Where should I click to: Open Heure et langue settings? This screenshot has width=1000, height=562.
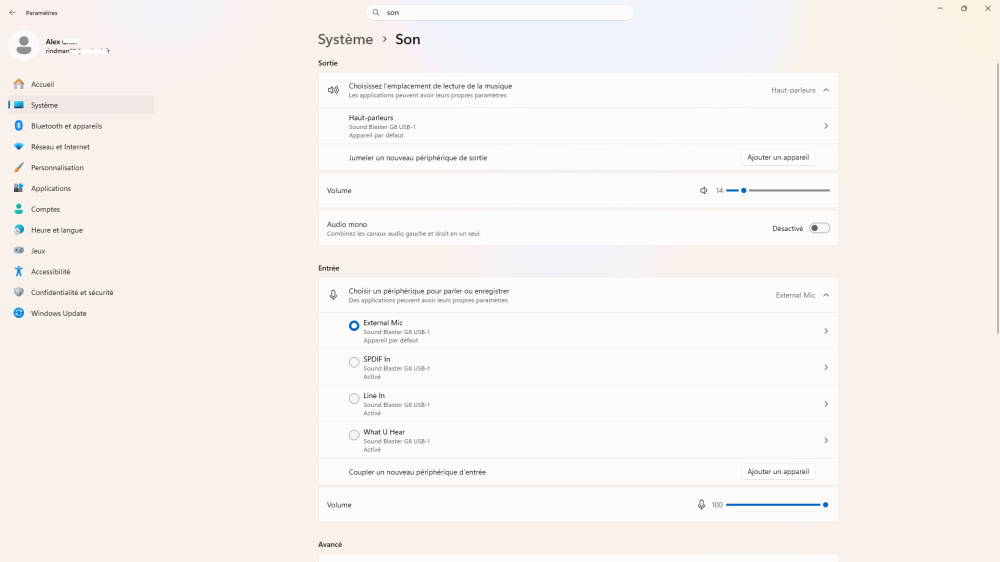[x=81, y=230]
